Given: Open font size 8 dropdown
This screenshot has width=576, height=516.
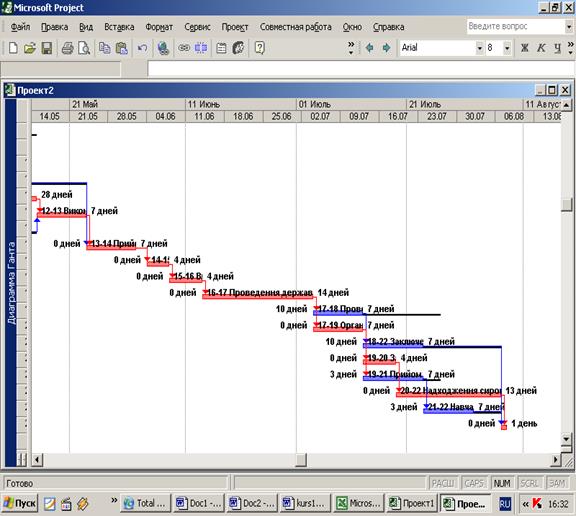Looking at the screenshot, I should coord(507,48).
